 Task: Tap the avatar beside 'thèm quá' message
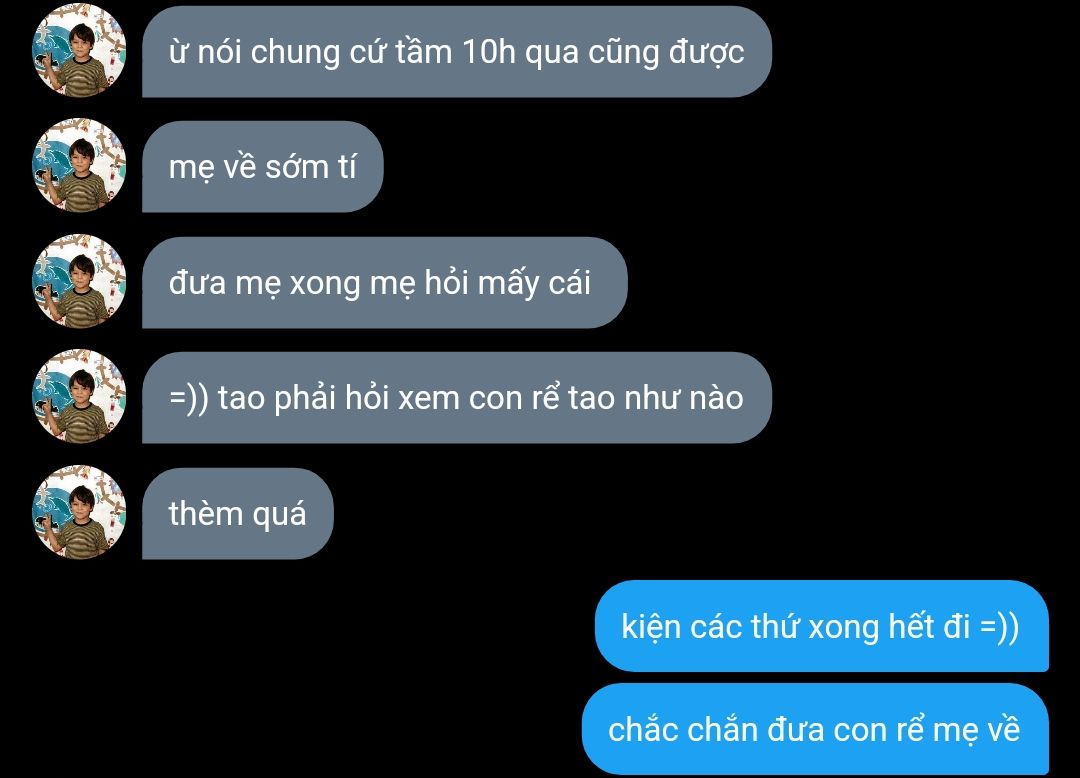79,512
